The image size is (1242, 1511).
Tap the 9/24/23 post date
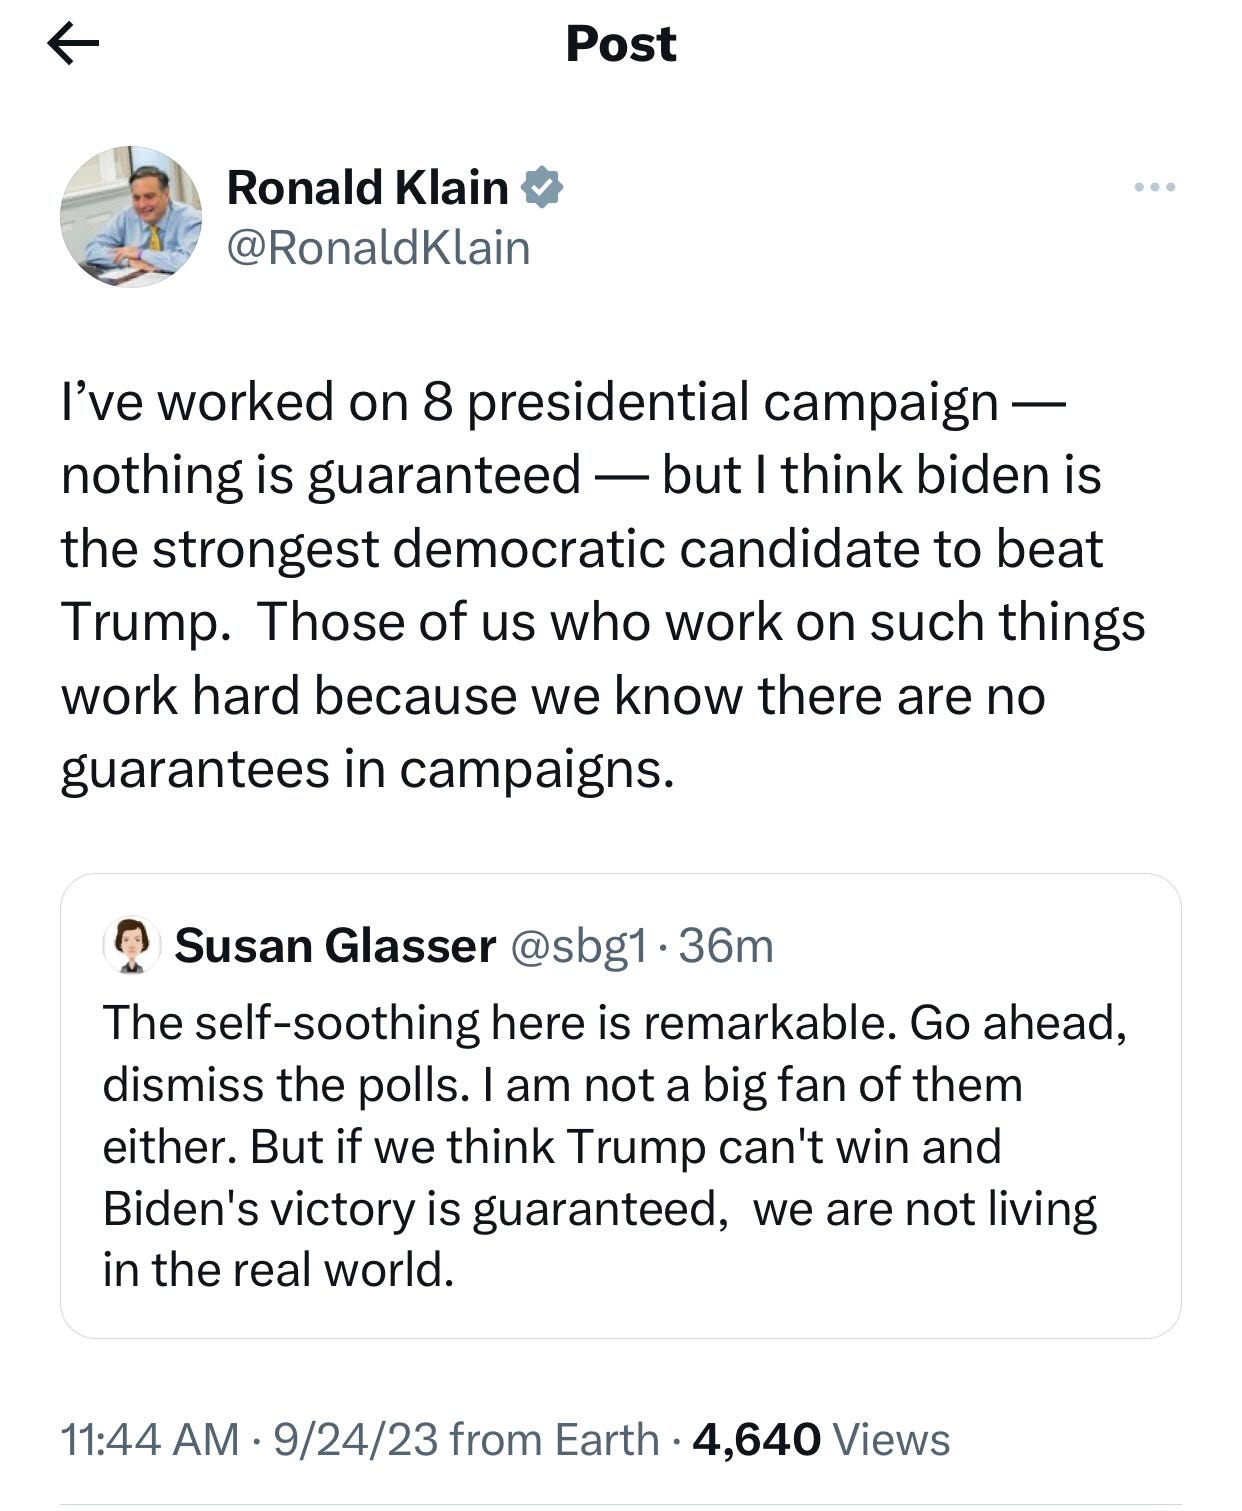(355, 1439)
